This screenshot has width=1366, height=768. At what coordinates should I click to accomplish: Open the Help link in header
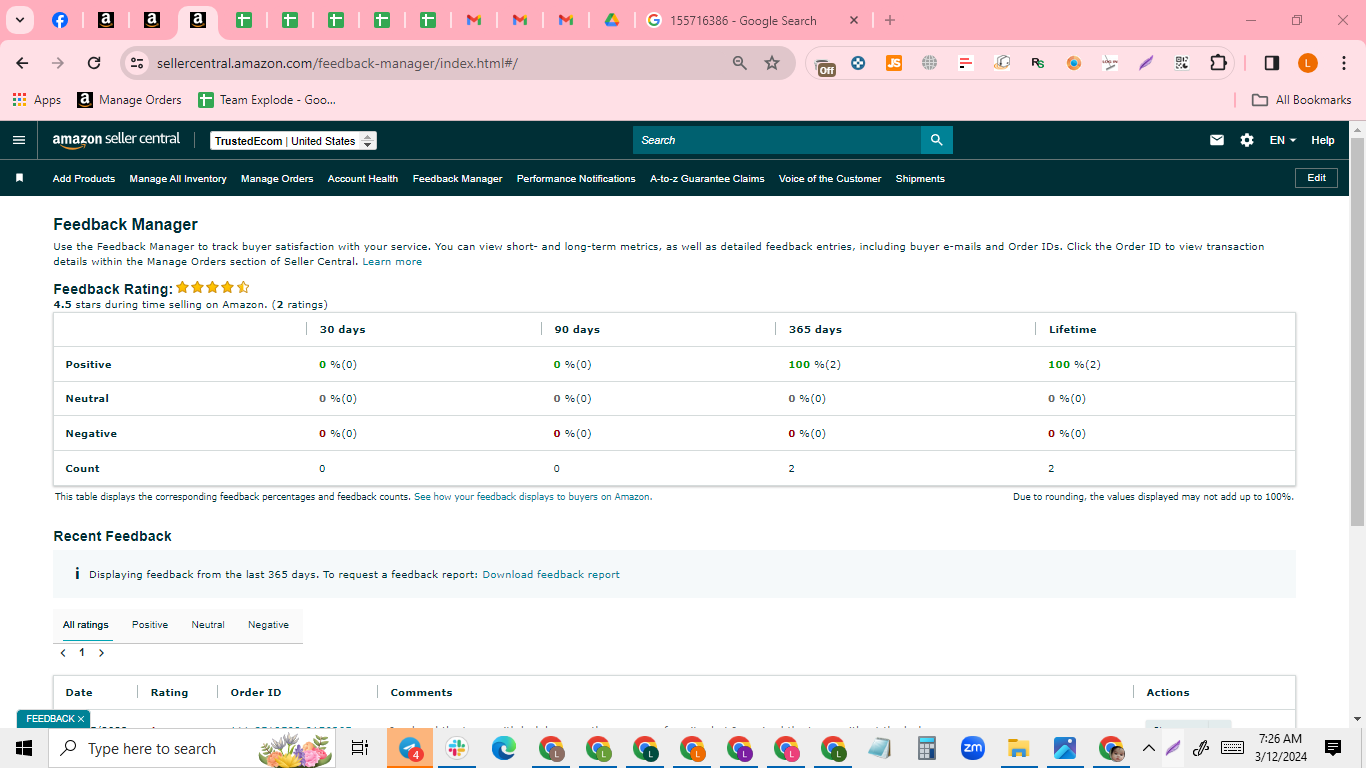pyautogui.click(x=1323, y=140)
